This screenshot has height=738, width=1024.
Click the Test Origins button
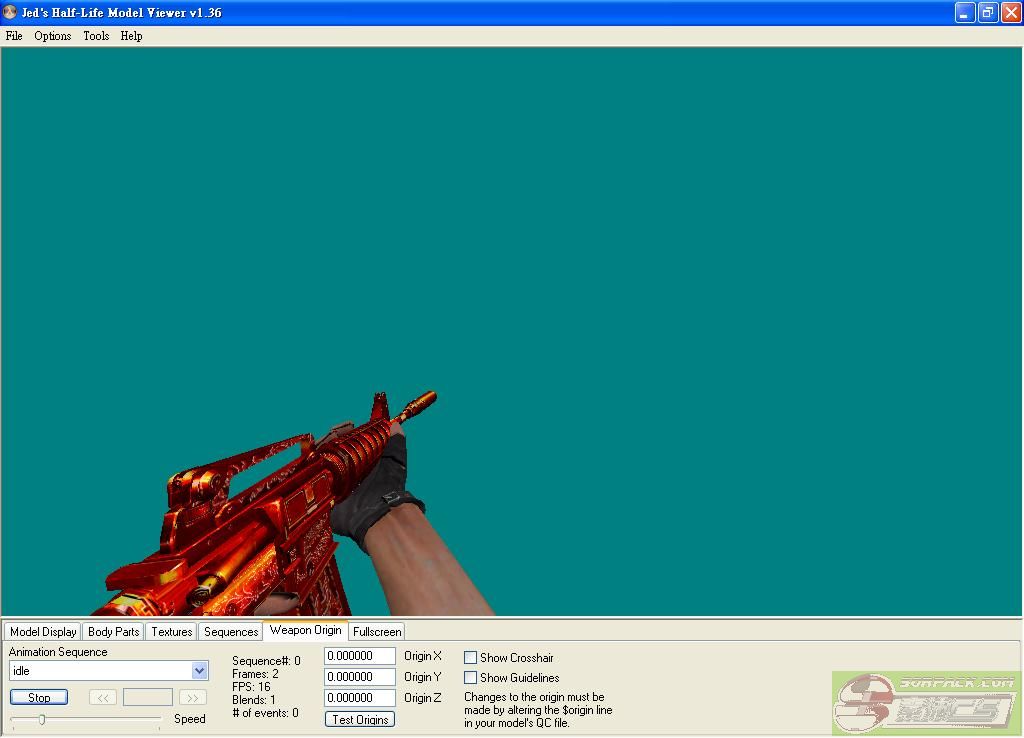click(x=360, y=719)
